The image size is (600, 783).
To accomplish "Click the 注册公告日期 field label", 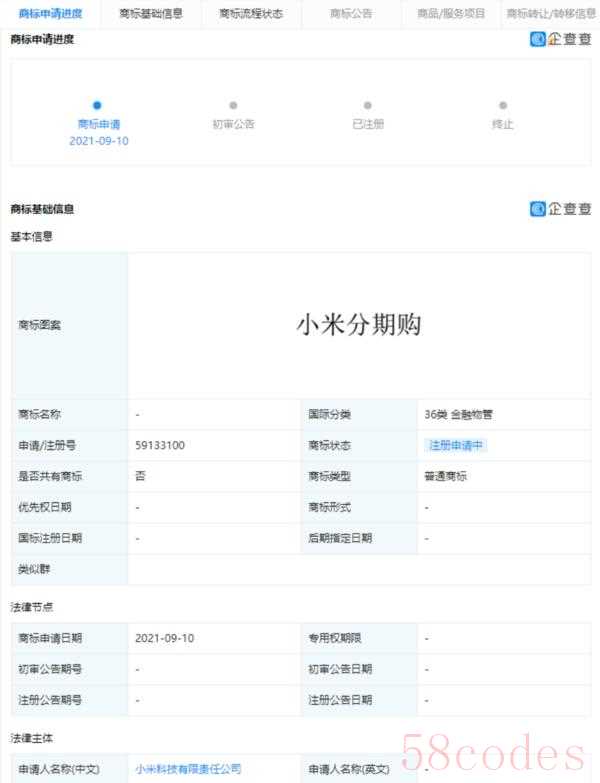I will [340, 700].
